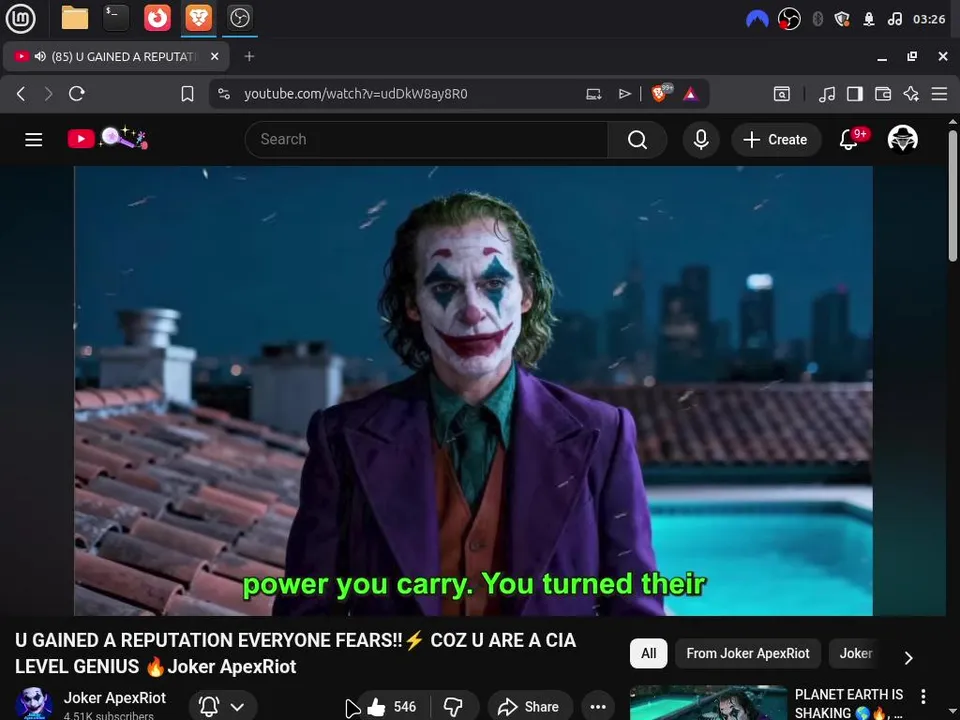Open the notifications bell in system tray
Viewport: 960px width, 720px height.
(869, 19)
